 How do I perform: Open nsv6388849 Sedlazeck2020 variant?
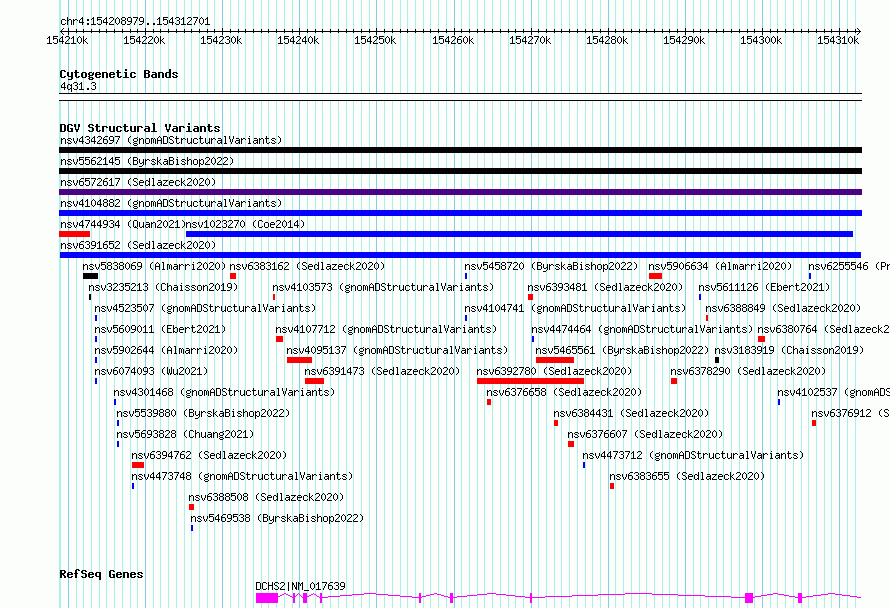click(x=783, y=308)
